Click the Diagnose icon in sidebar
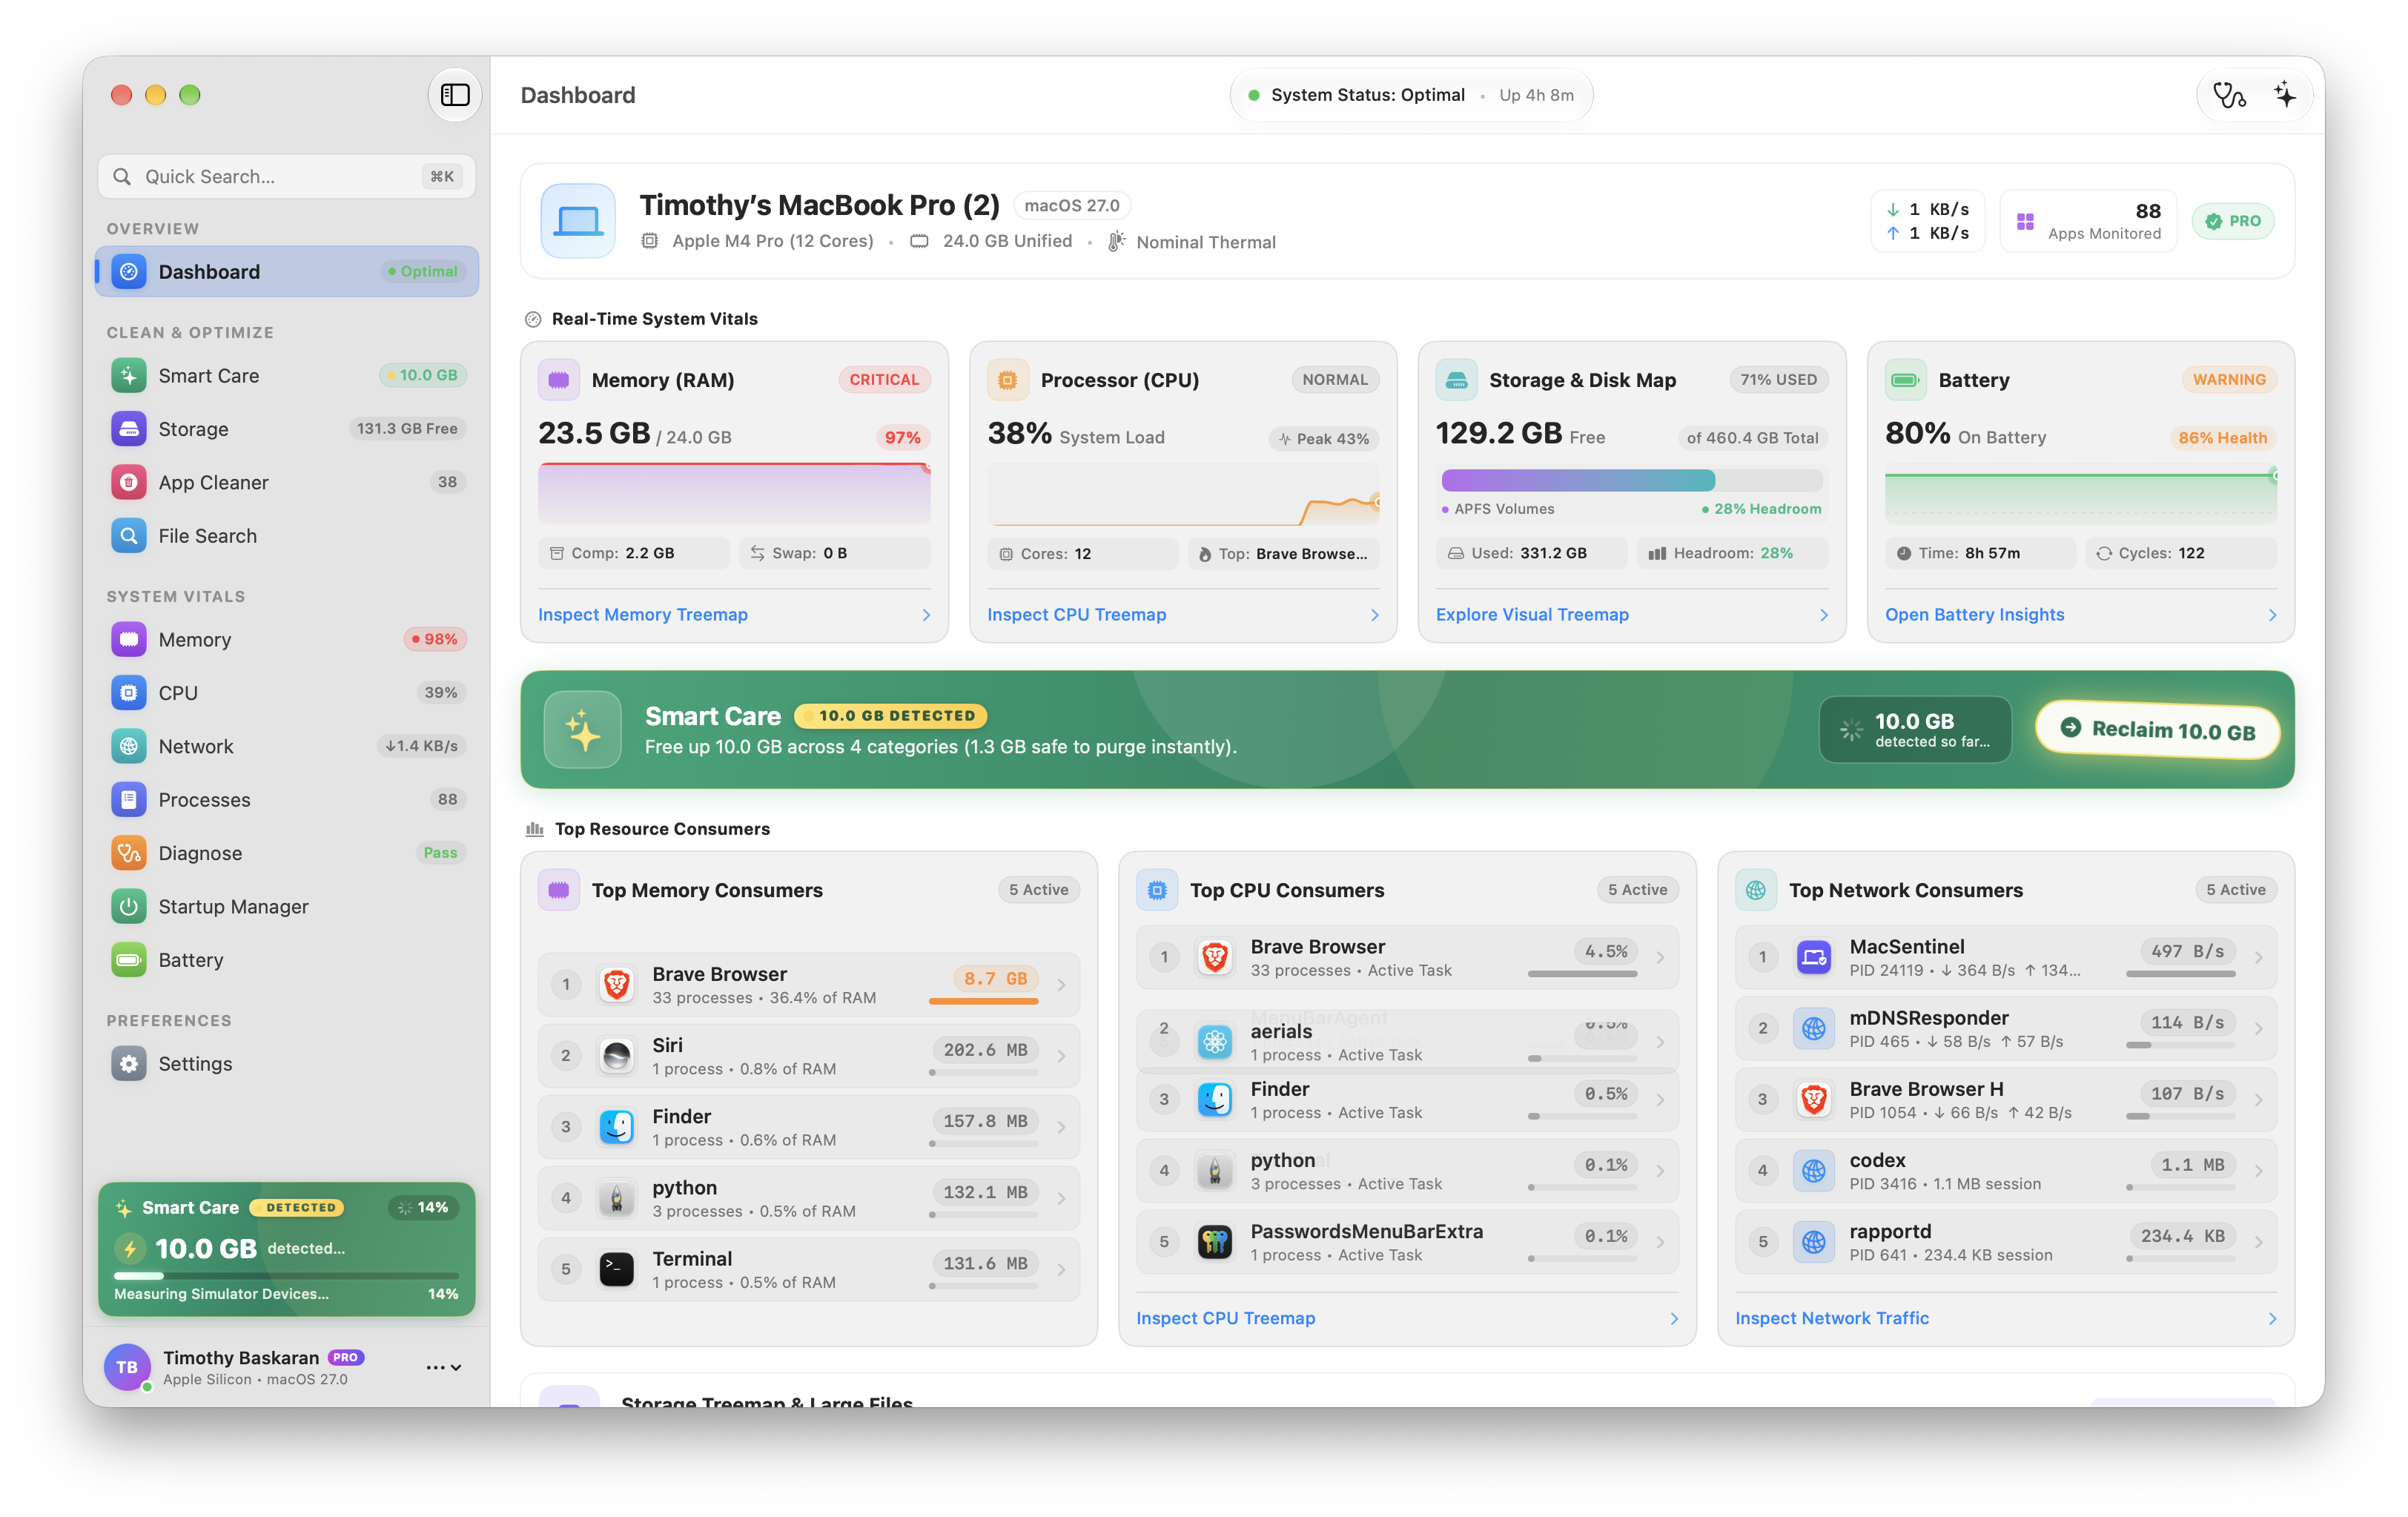 [128, 853]
